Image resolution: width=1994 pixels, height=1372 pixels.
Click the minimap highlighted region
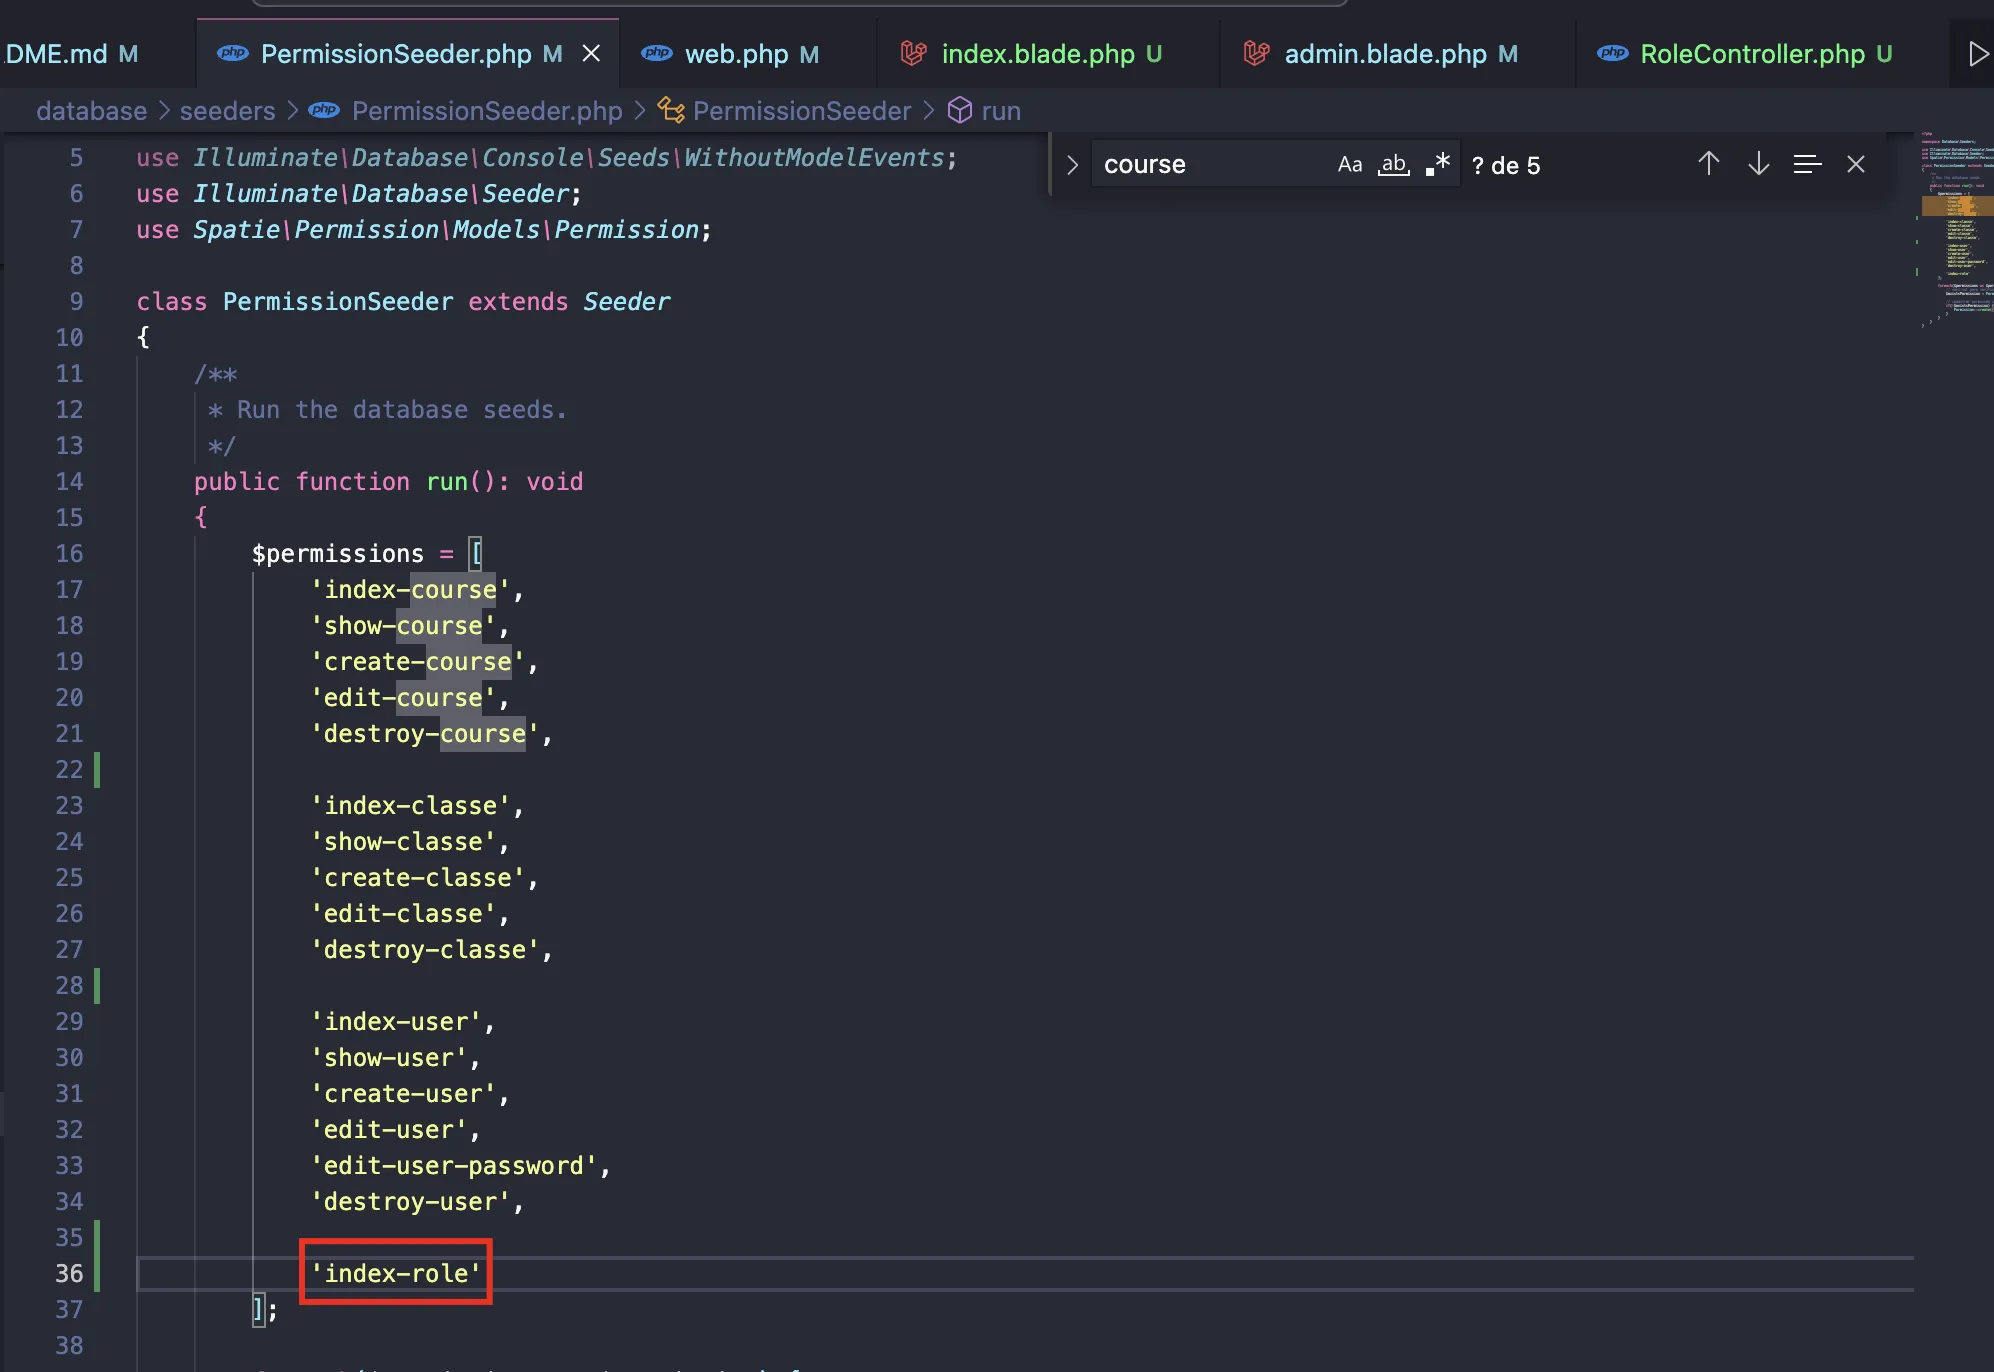1957,206
